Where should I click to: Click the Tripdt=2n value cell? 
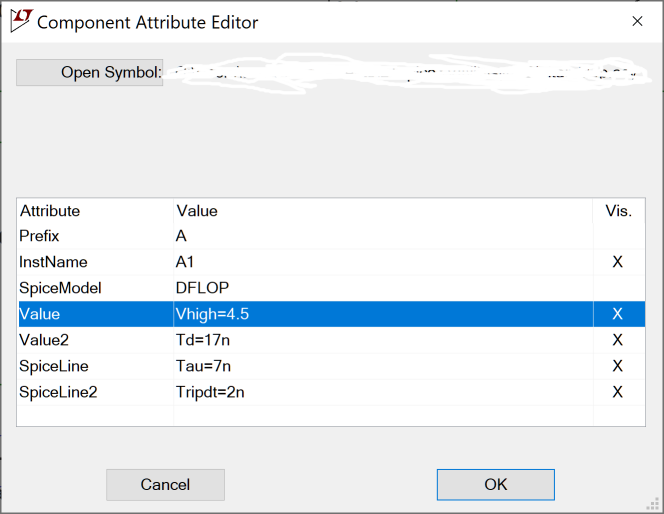(383, 392)
